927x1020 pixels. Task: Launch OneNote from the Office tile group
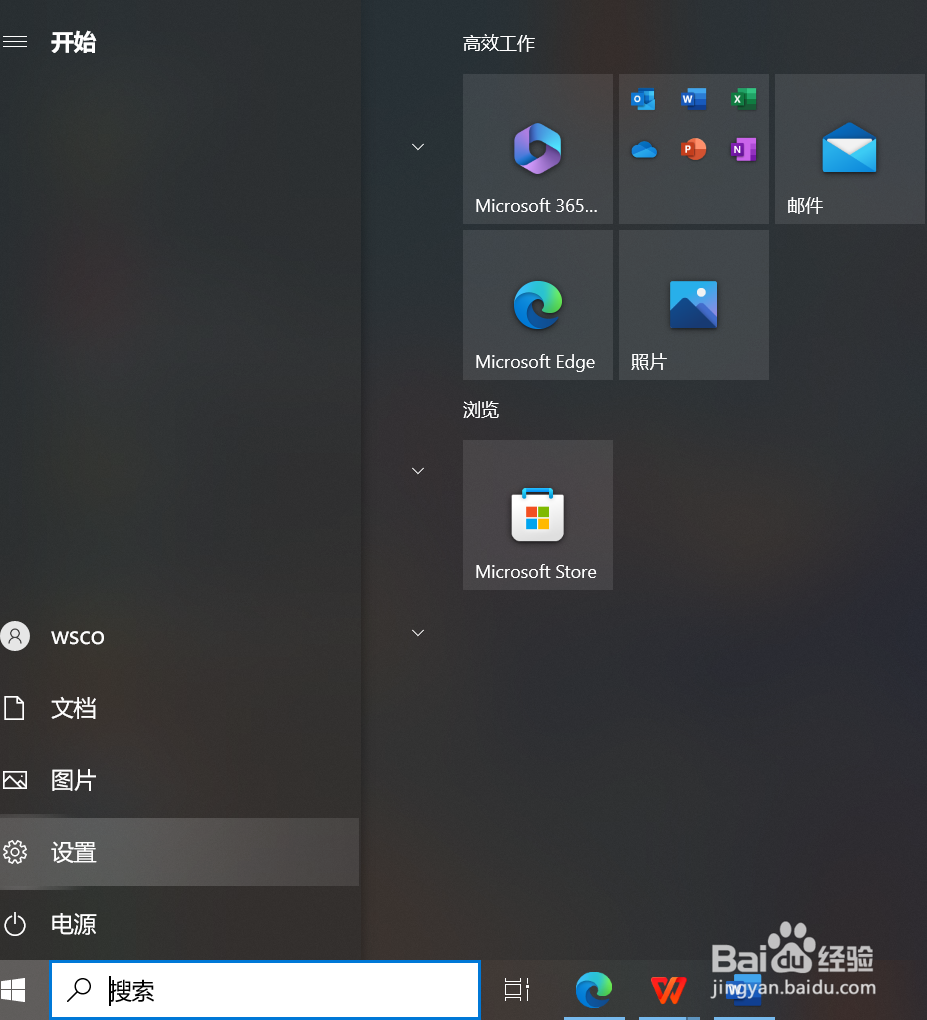click(x=744, y=150)
